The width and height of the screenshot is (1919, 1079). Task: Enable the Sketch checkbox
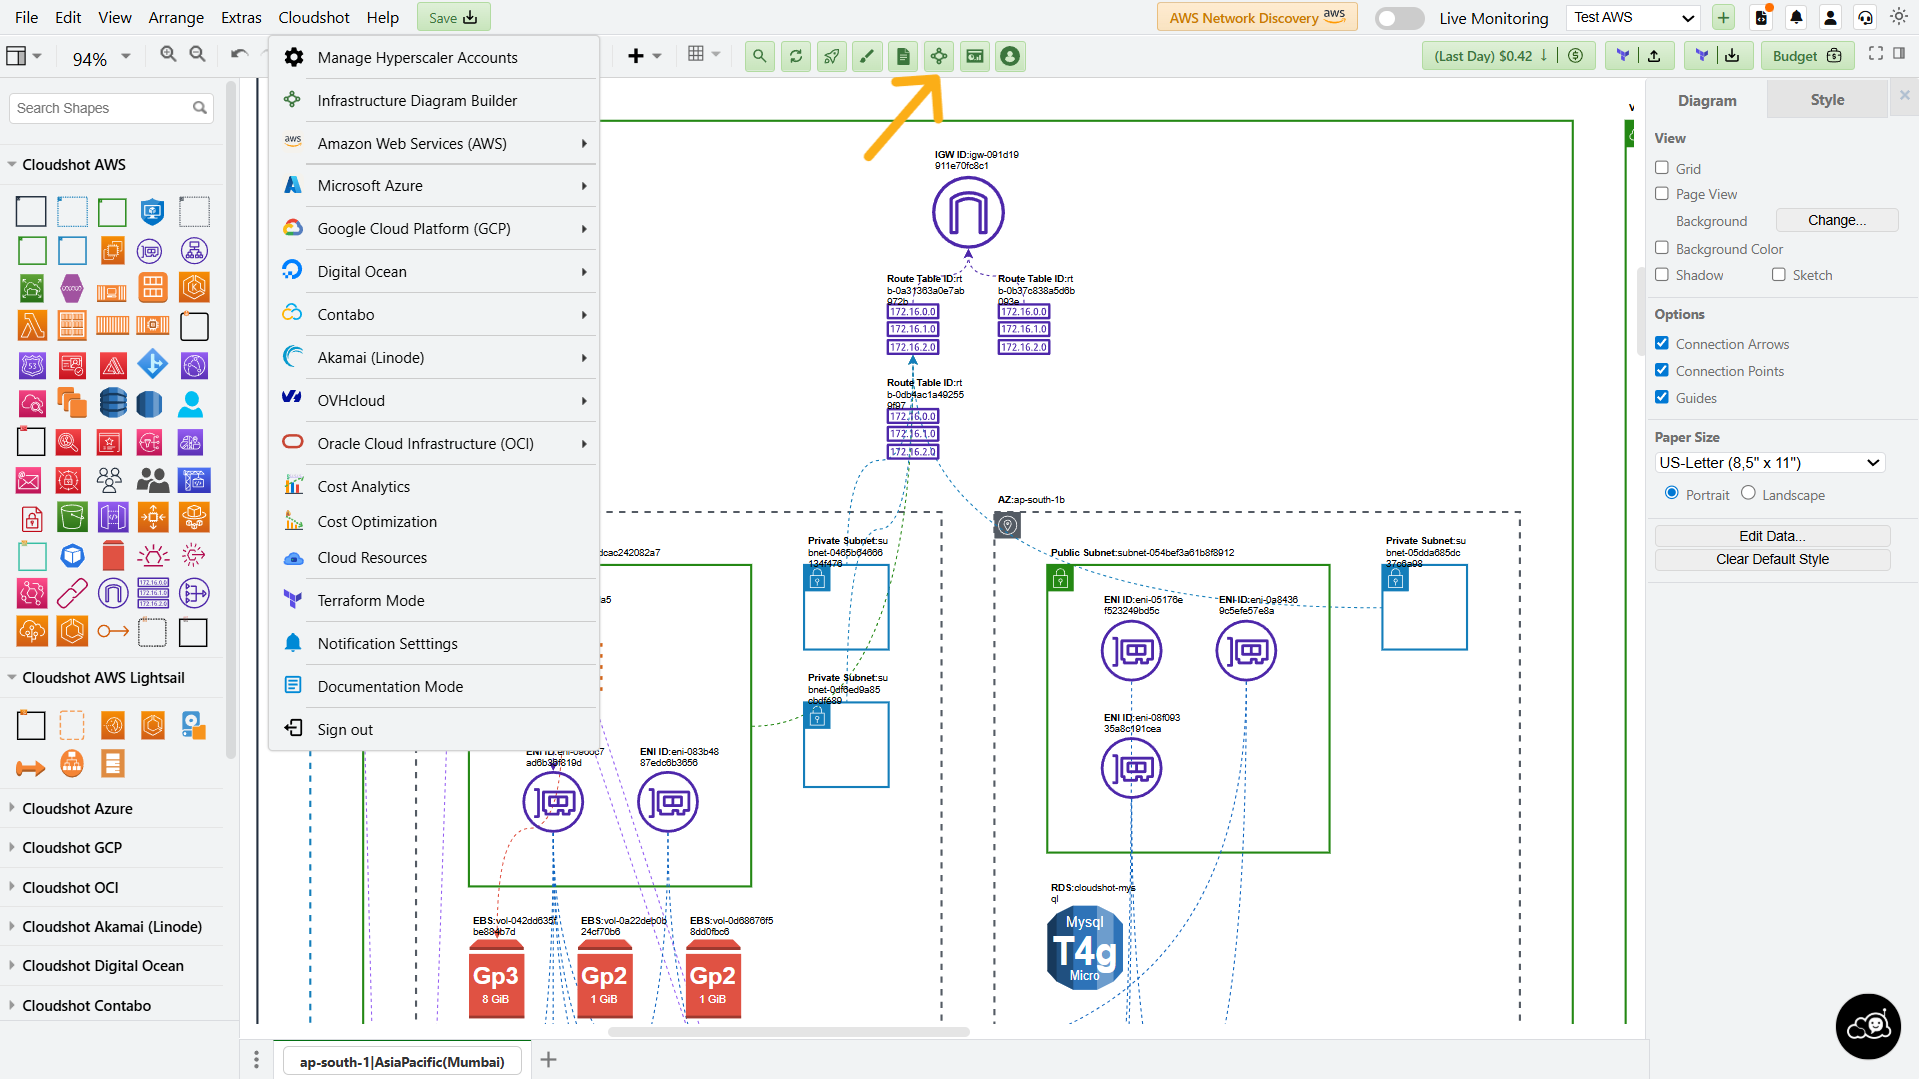(1779, 274)
